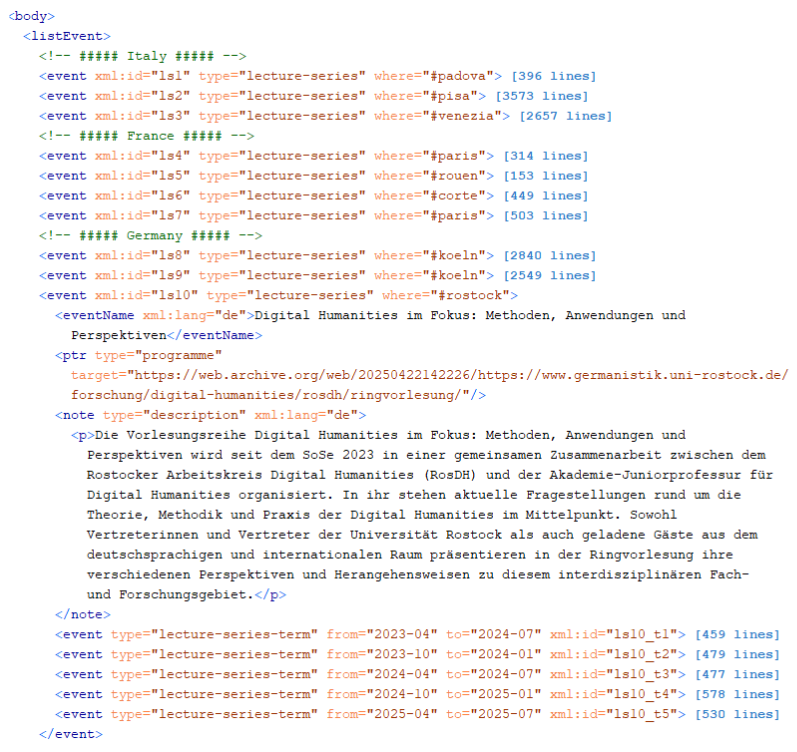Expand folded '[2657 lines]' marker for venezia
Viewport: 797px width, 752px height.
[566, 116]
